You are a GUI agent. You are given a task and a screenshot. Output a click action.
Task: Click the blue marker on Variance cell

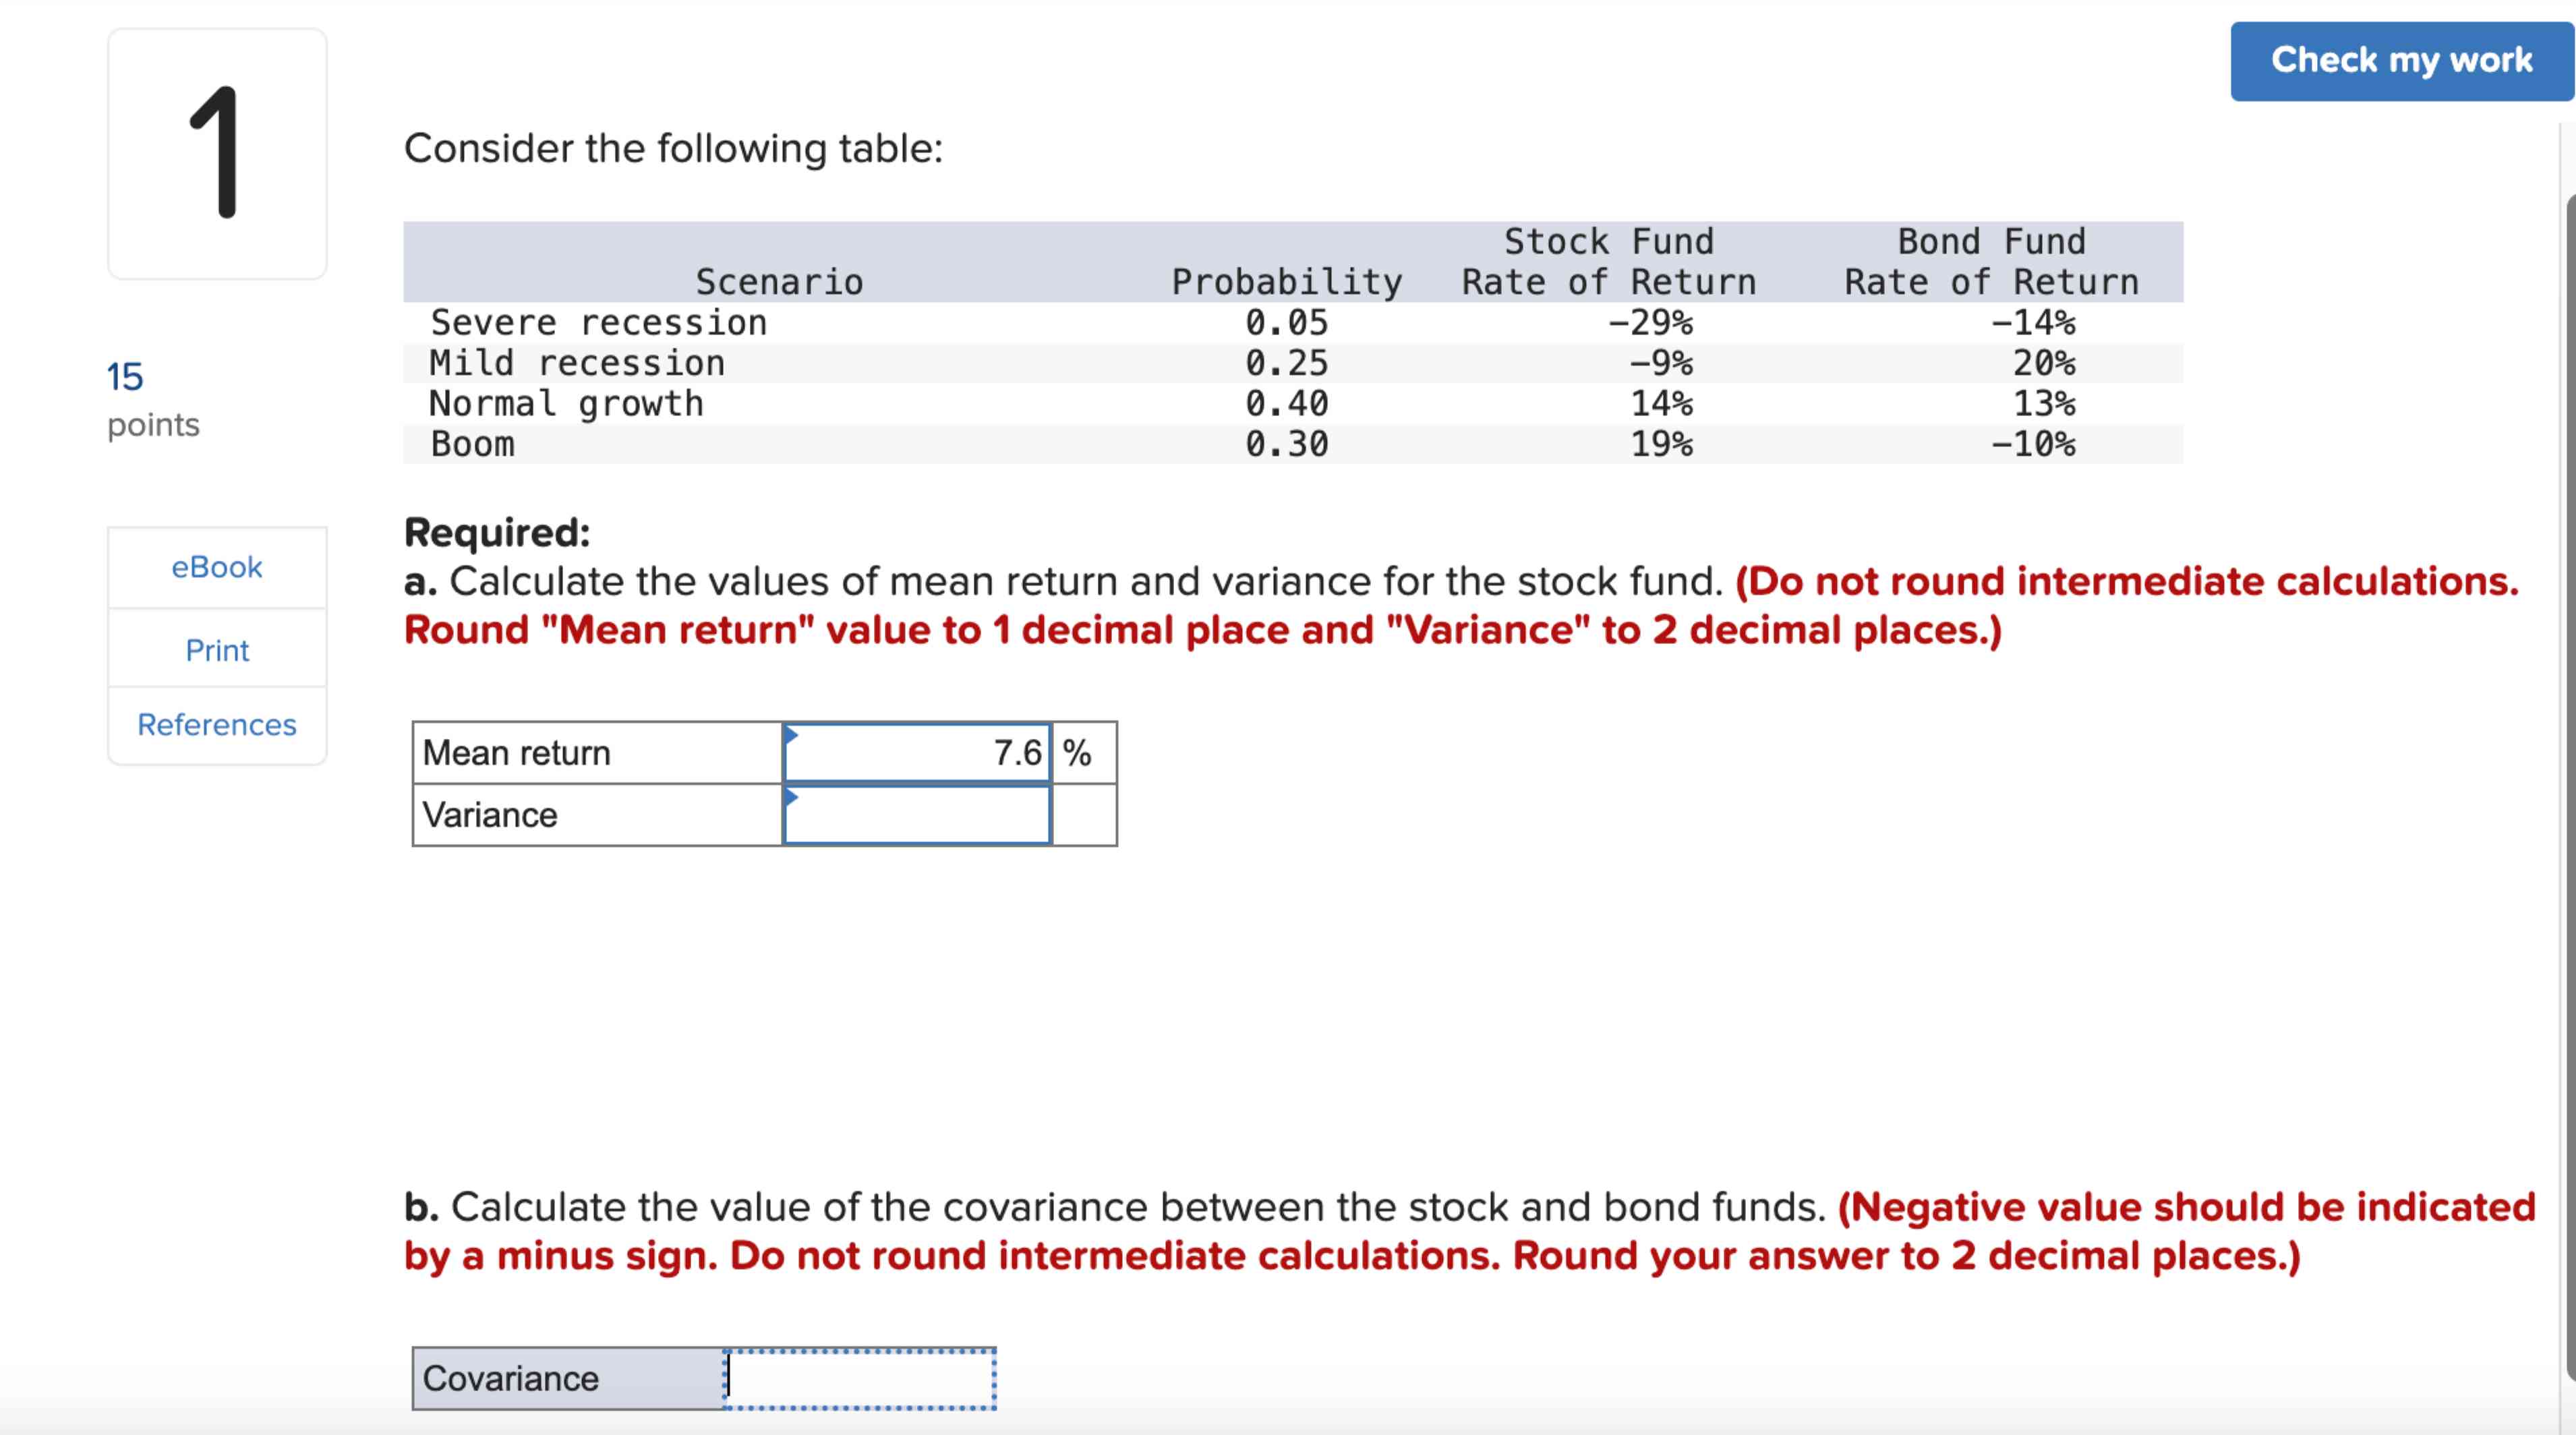791,796
